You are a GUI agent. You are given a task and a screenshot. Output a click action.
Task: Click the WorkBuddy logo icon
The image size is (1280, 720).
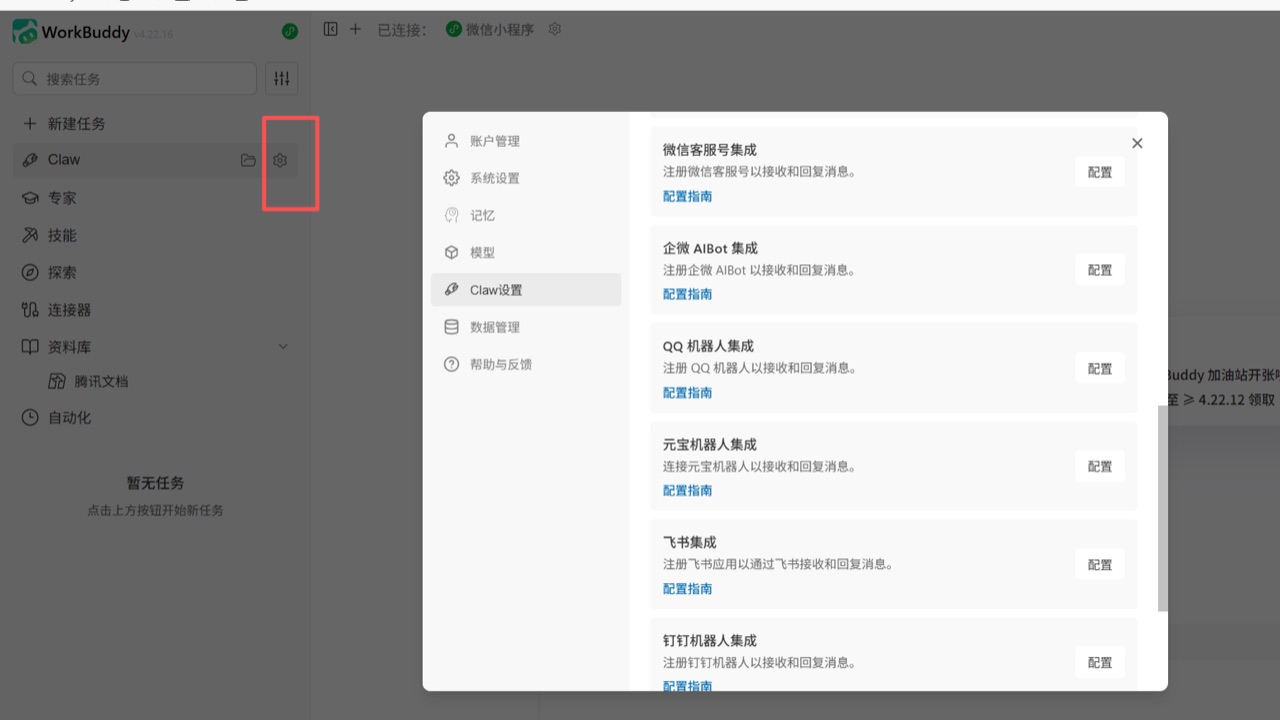coord(25,32)
